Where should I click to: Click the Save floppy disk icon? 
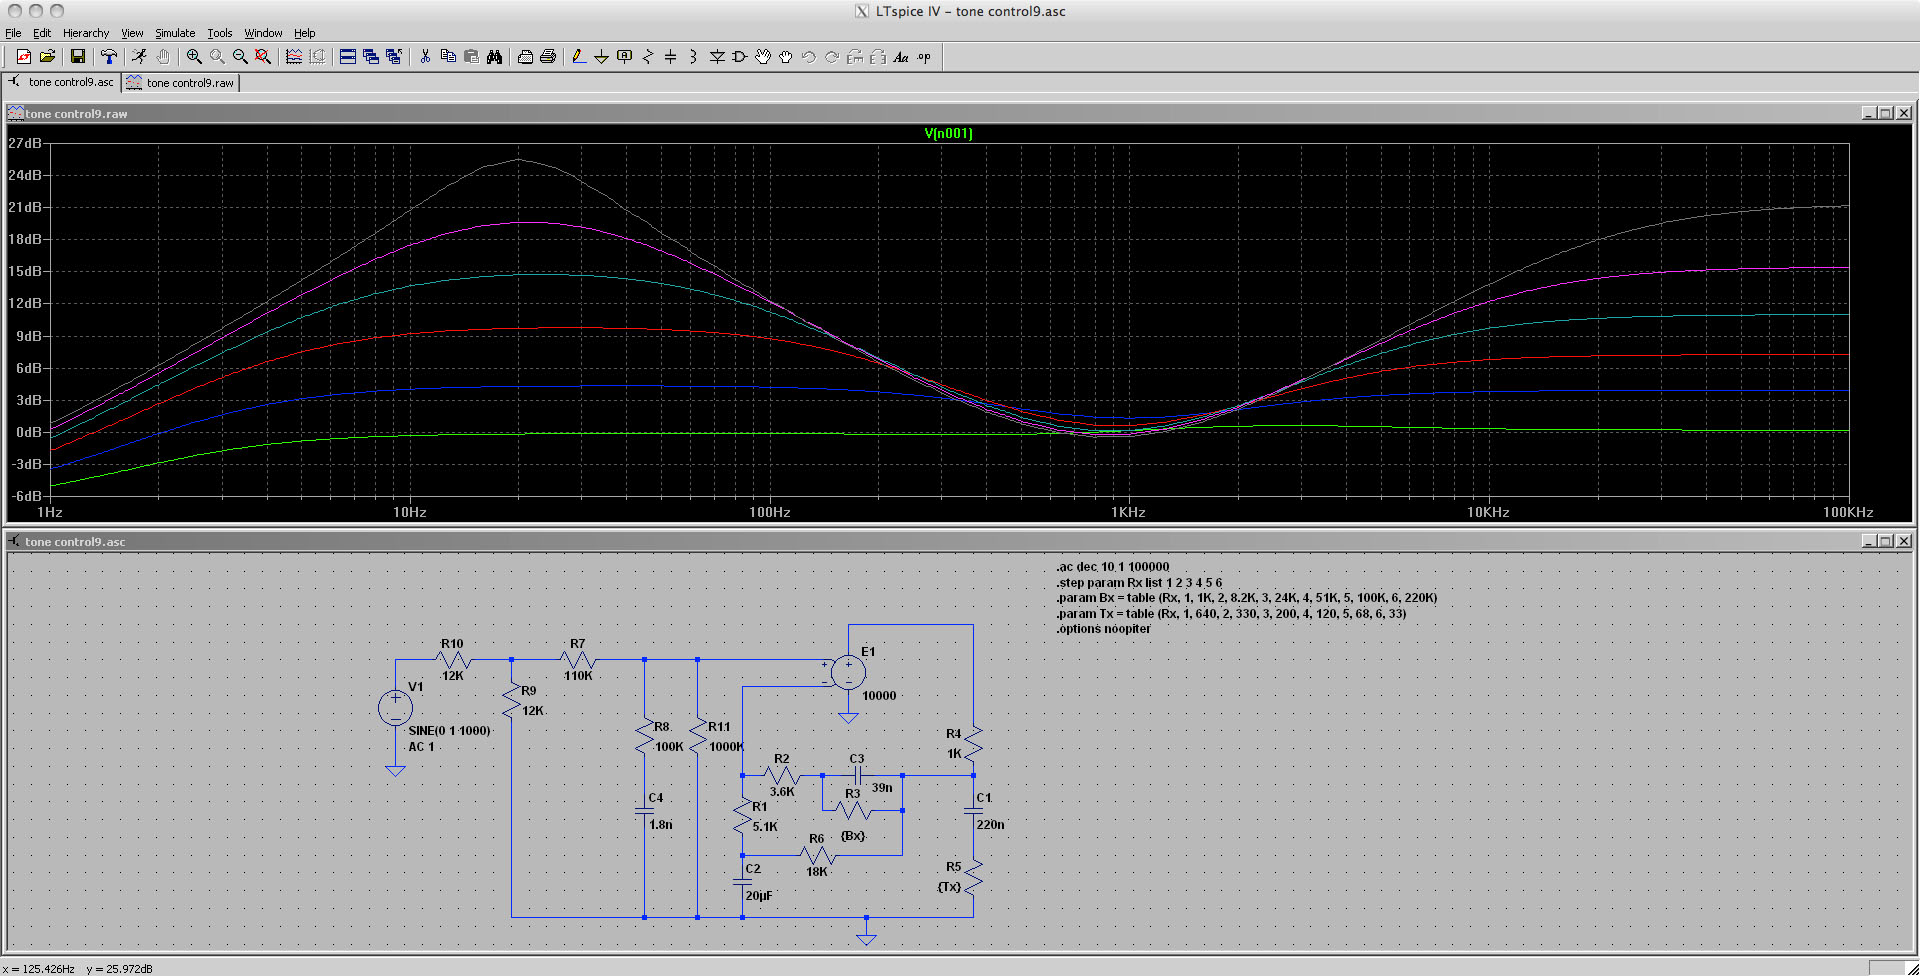(x=77, y=57)
